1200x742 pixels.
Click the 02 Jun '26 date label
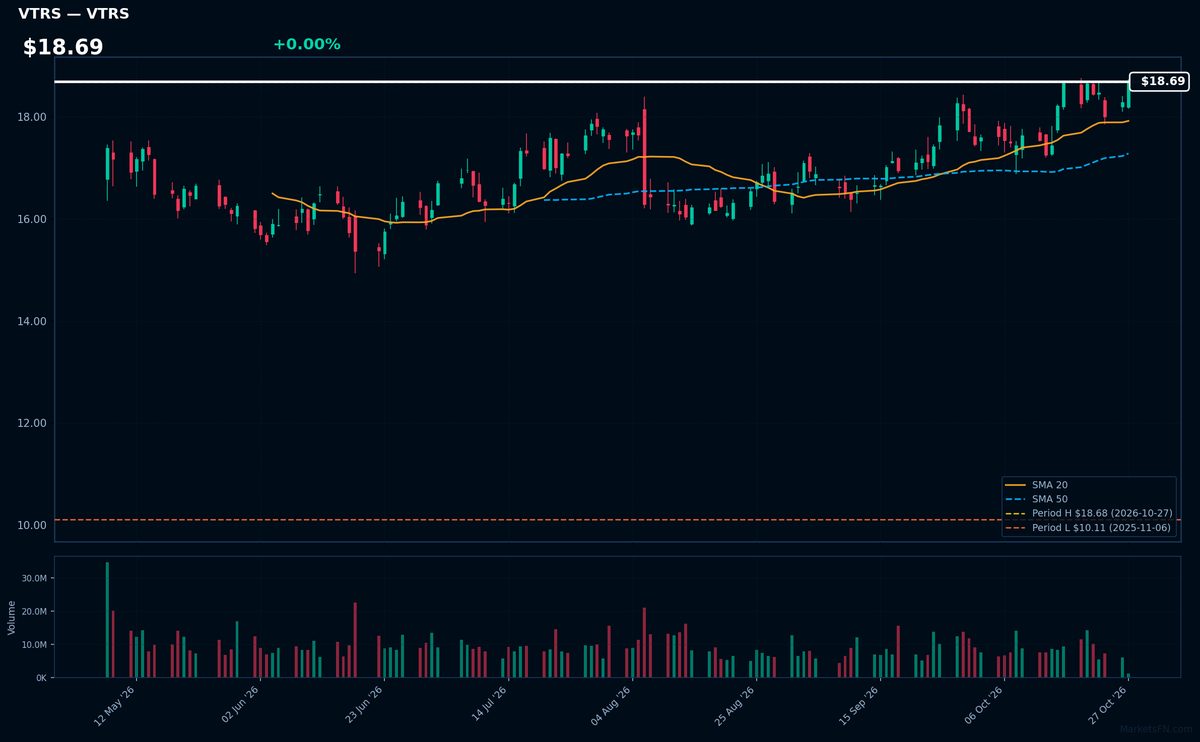coord(240,706)
